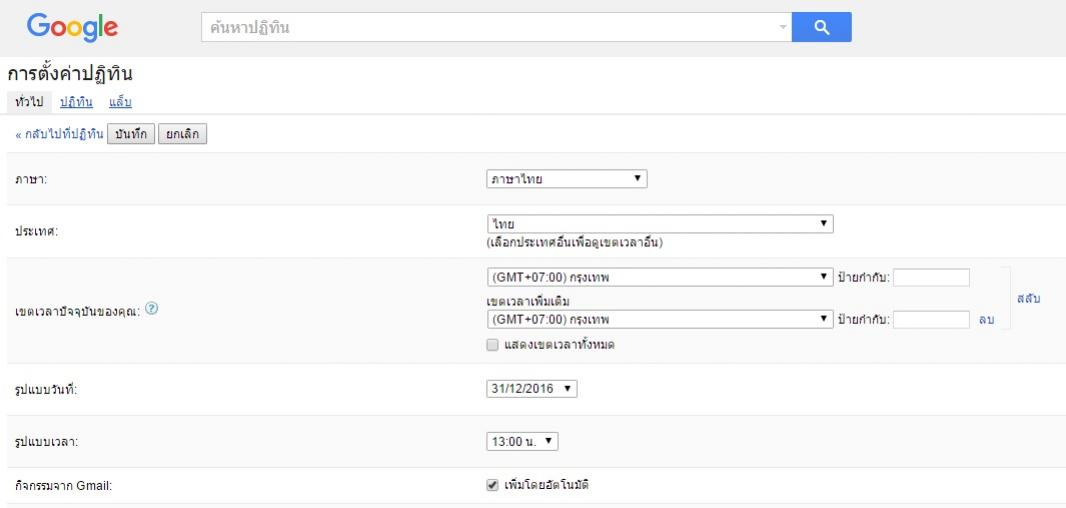The image size is (1066, 508).
Task: Click the กลับไปที่ปฏิทิน link
Action: pos(59,135)
